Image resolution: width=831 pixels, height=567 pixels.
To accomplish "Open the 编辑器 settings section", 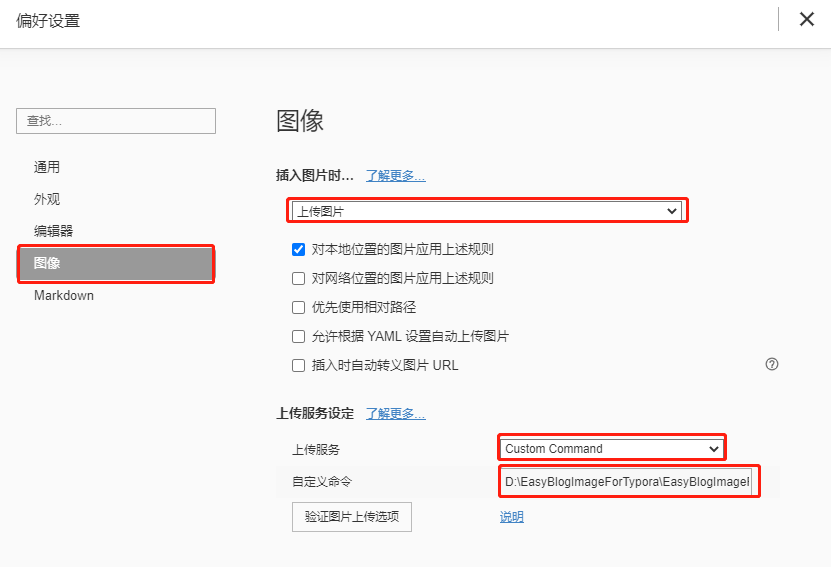I will pyautogui.click(x=53, y=231).
